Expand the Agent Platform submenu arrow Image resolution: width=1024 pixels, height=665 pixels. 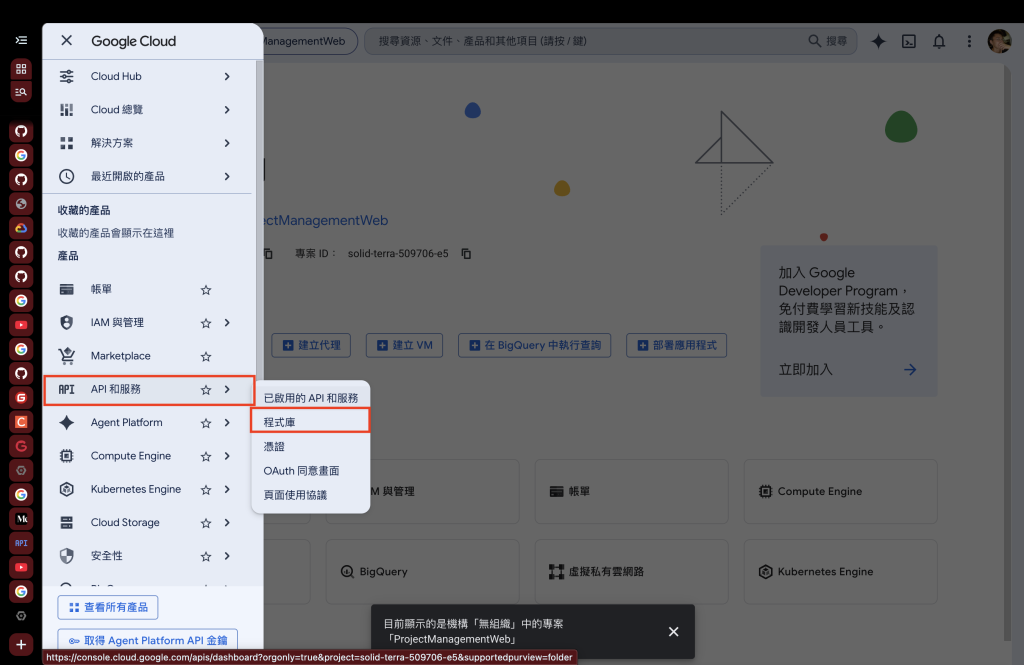pyautogui.click(x=227, y=423)
